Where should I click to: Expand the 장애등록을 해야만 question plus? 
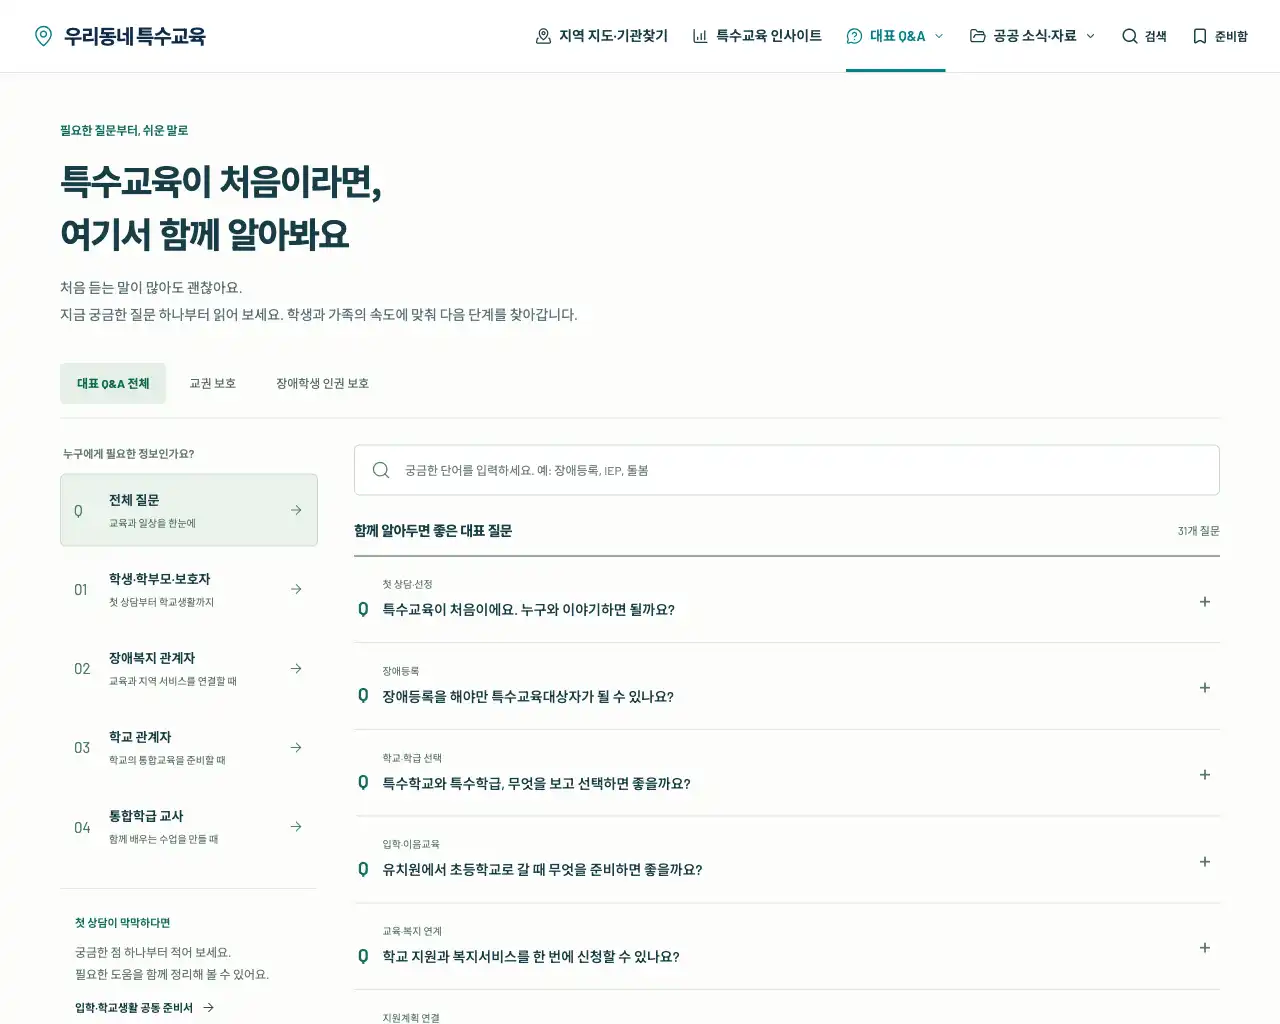tap(1205, 688)
